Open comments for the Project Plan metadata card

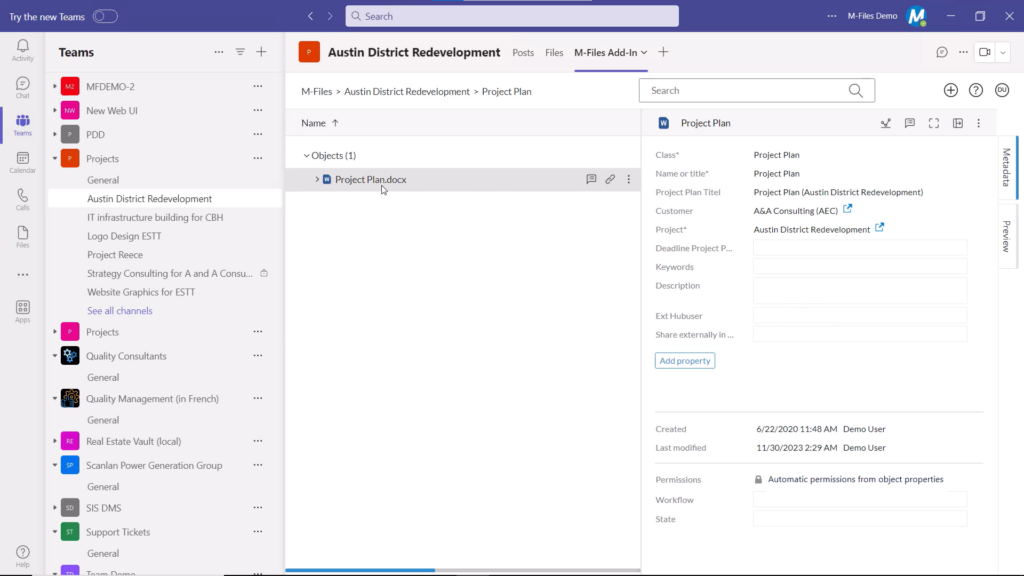click(x=909, y=123)
